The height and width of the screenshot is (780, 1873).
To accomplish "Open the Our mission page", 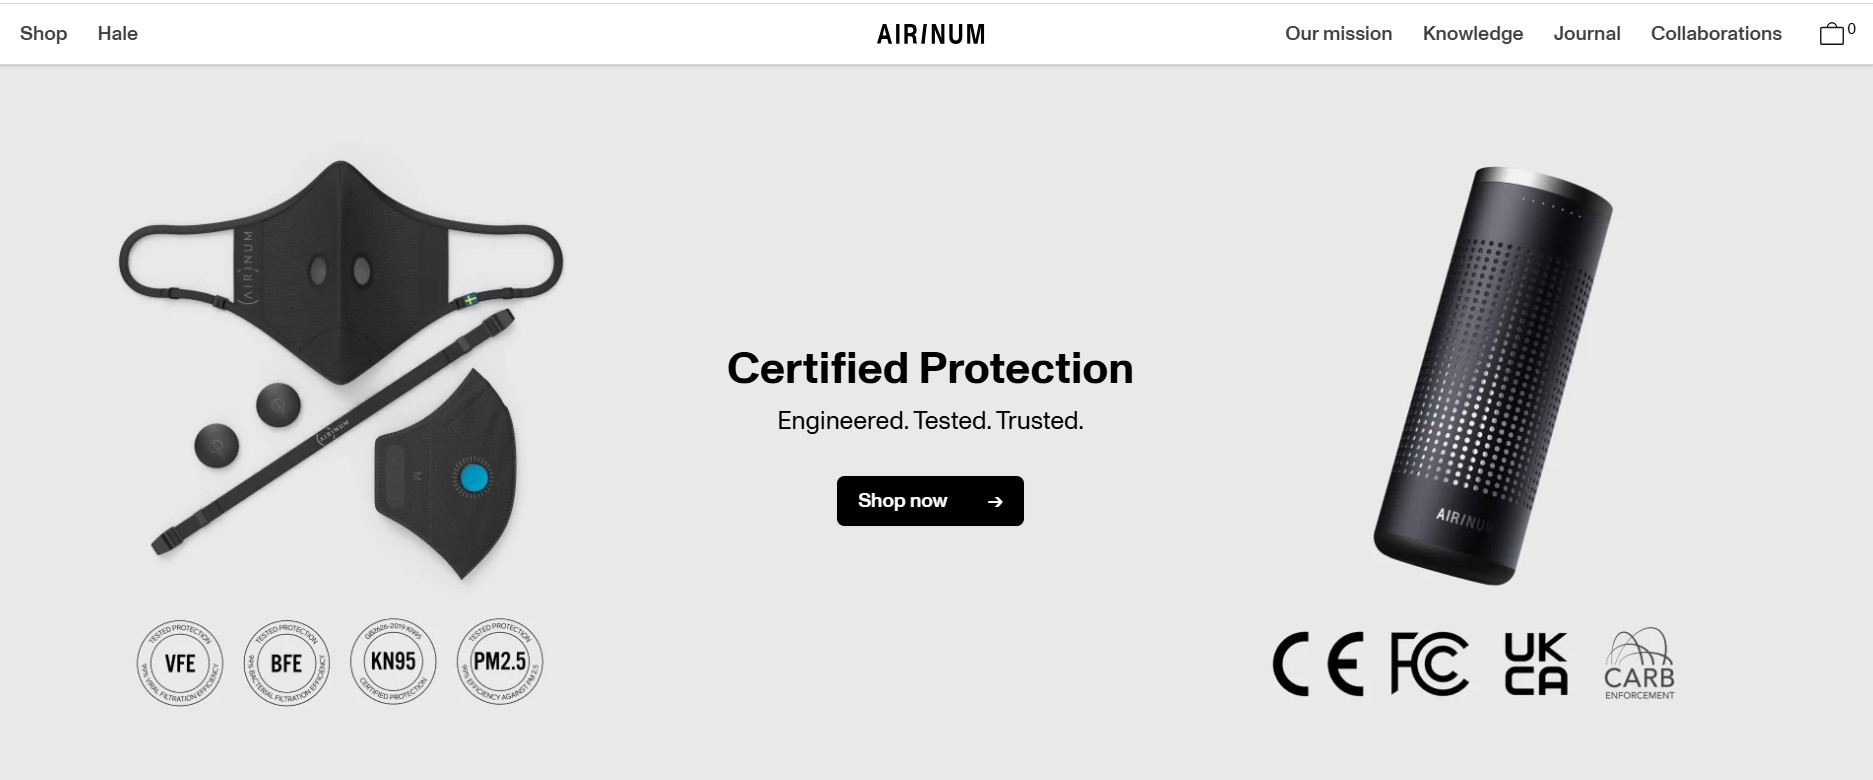I will (x=1338, y=33).
